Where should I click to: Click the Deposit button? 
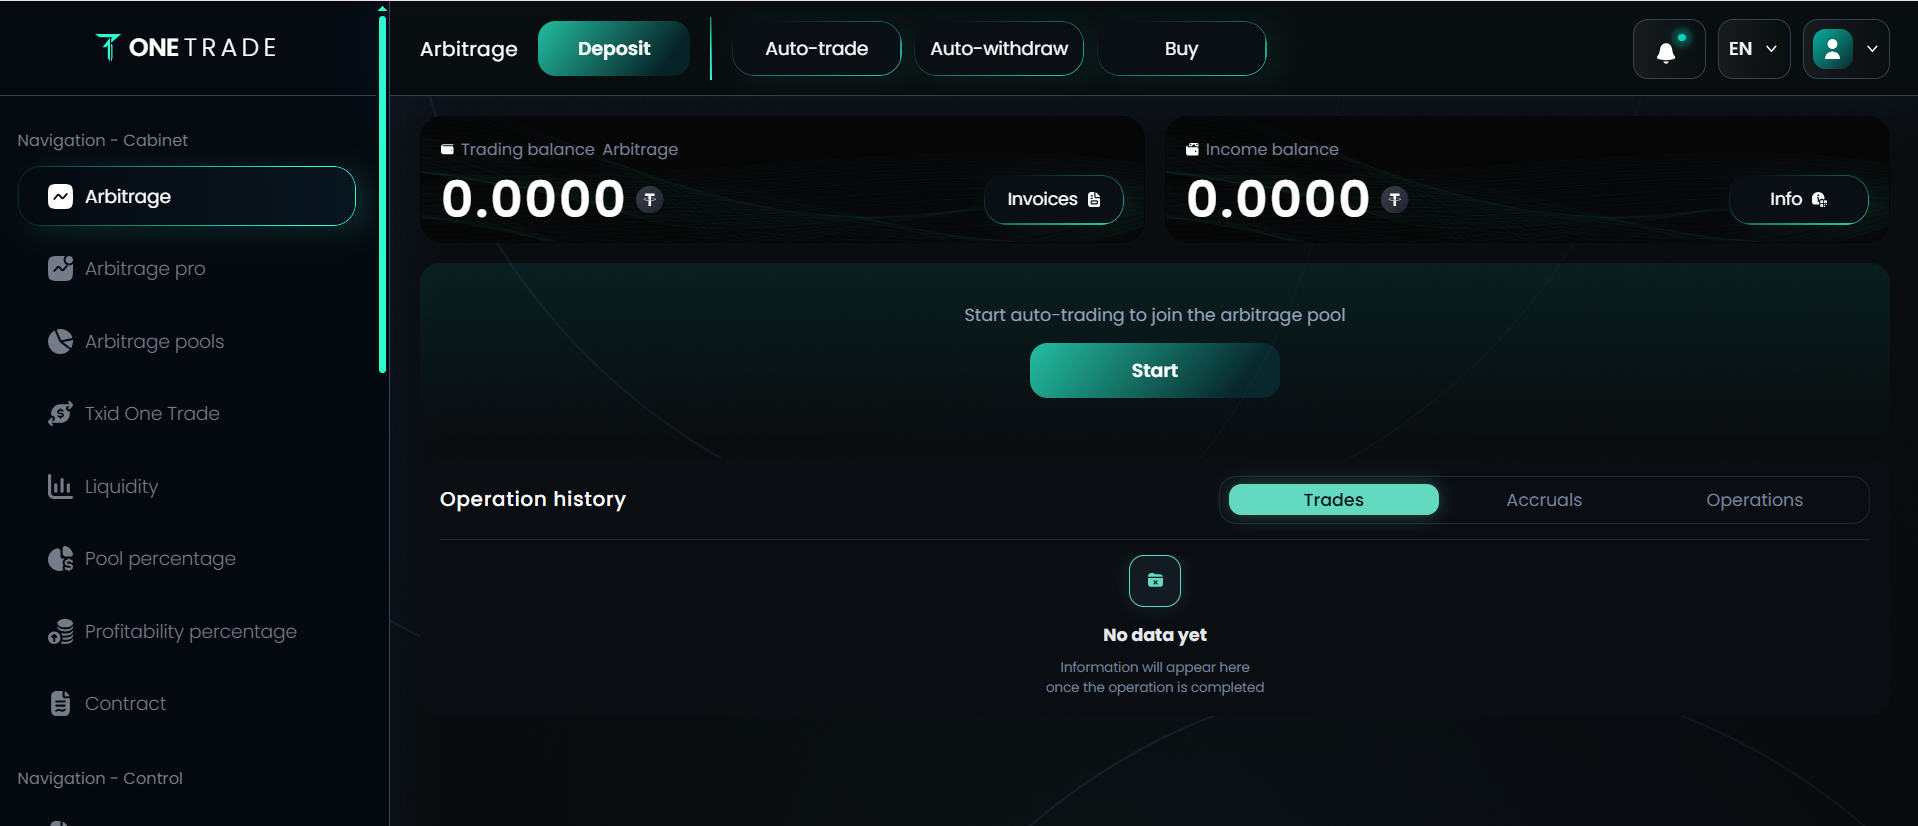pyautogui.click(x=614, y=48)
